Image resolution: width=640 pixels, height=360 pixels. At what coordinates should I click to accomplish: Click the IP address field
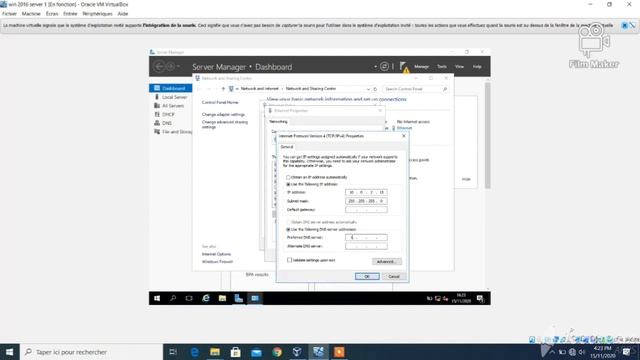pos(366,192)
